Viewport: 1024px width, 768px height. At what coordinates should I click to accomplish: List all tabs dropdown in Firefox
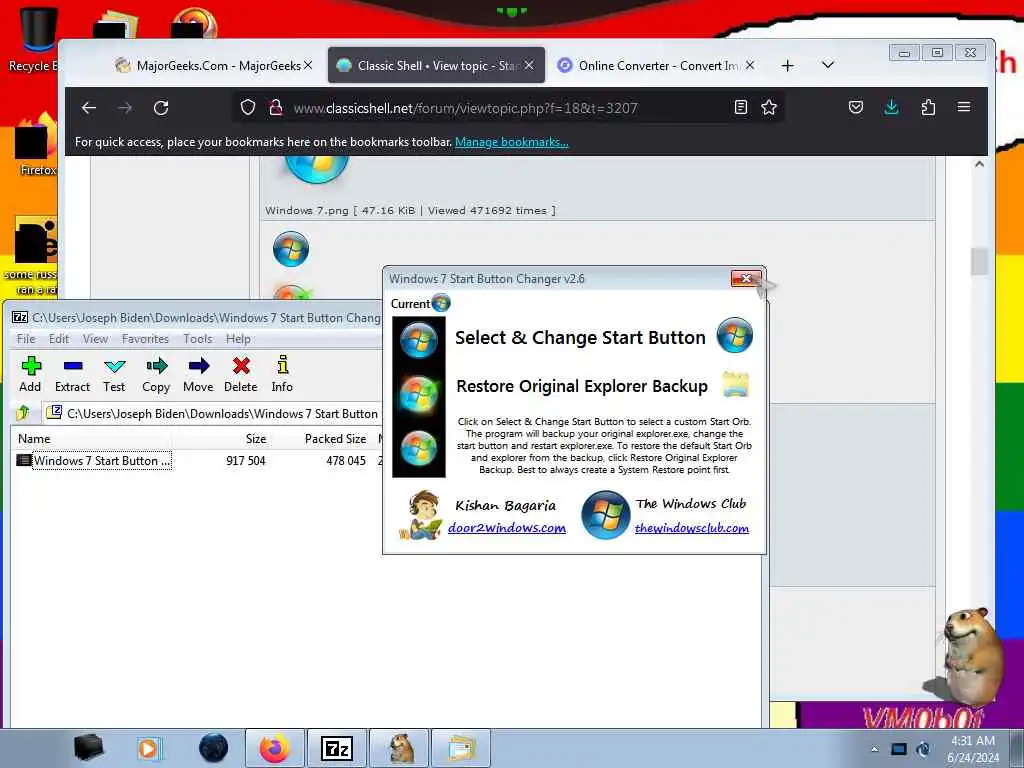coord(828,65)
